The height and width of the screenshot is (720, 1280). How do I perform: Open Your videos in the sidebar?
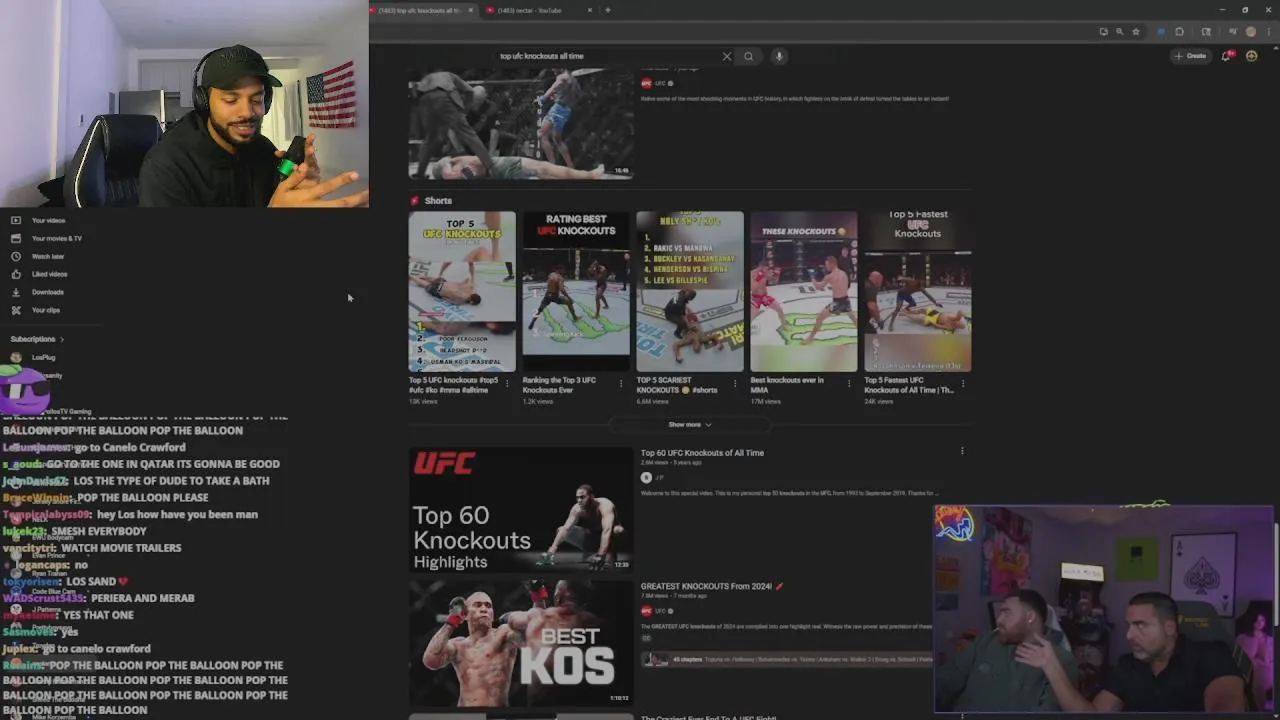click(x=38, y=220)
